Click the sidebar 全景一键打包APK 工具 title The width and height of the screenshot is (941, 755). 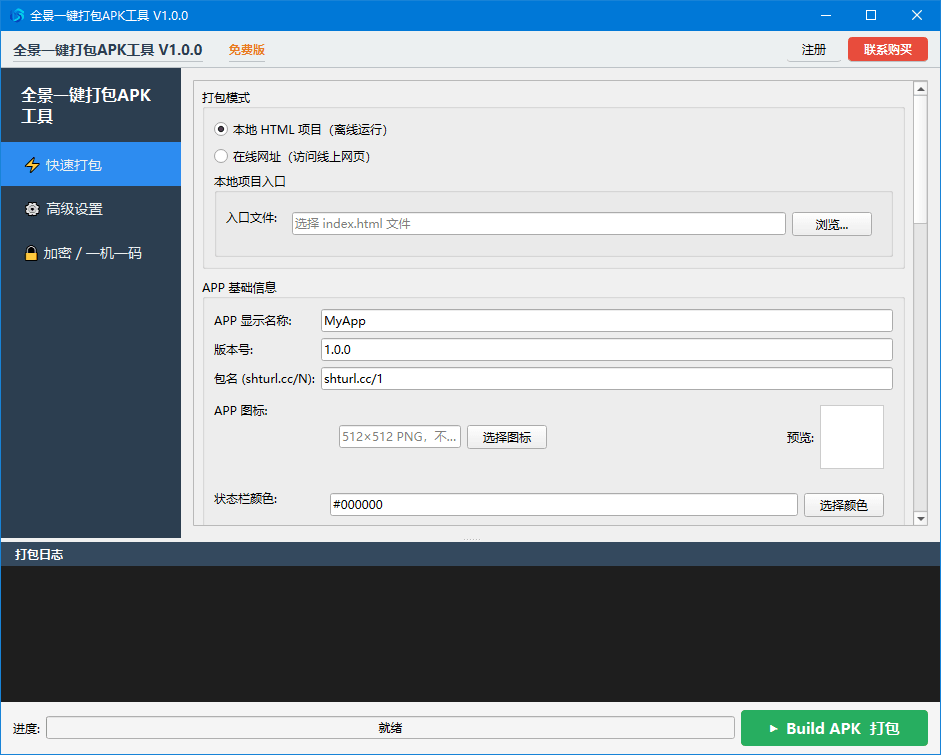(x=86, y=105)
